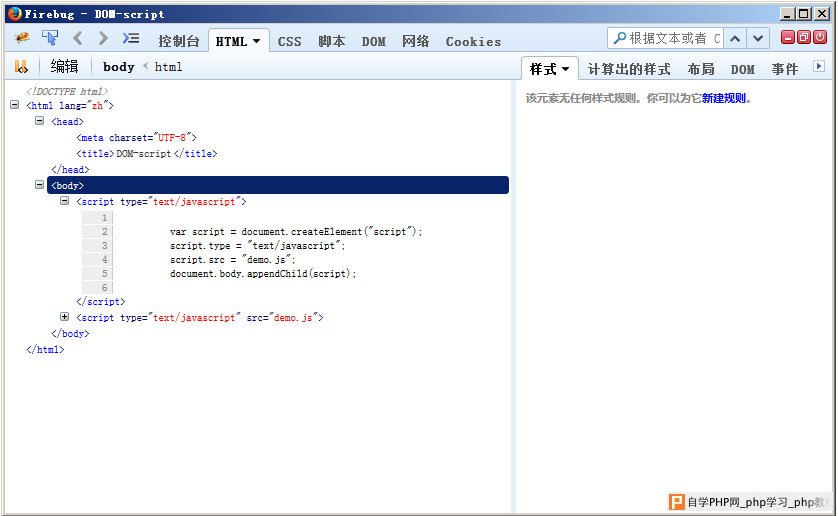This screenshot has height=516, width=838.
Task: Minimize Firebug with red minus icon
Action: tap(788, 37)
